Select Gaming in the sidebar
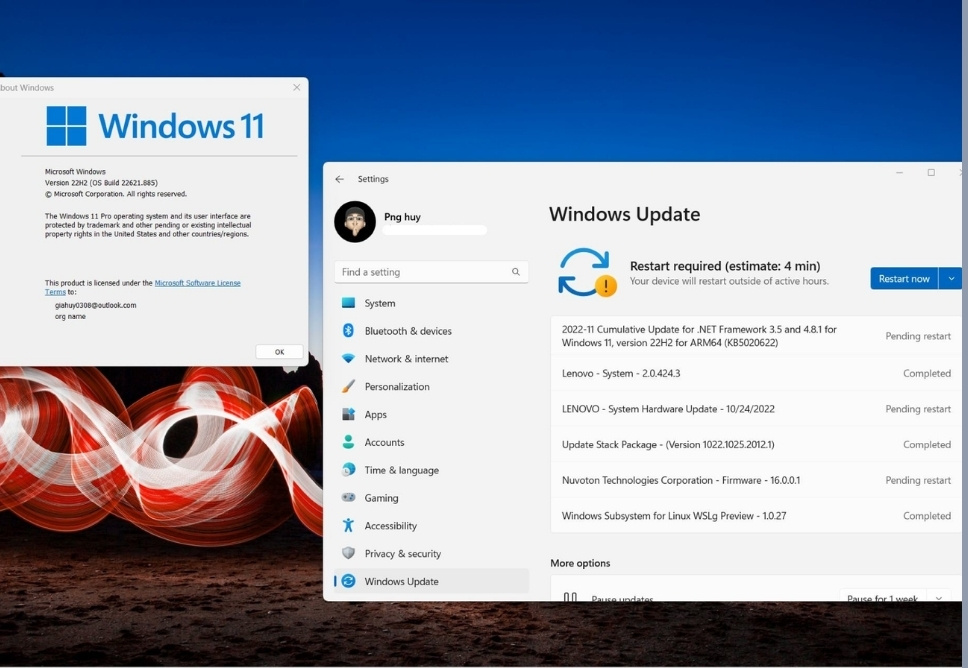Image resolution: width=968 pixels, height=668 pixels. point(431,498)
